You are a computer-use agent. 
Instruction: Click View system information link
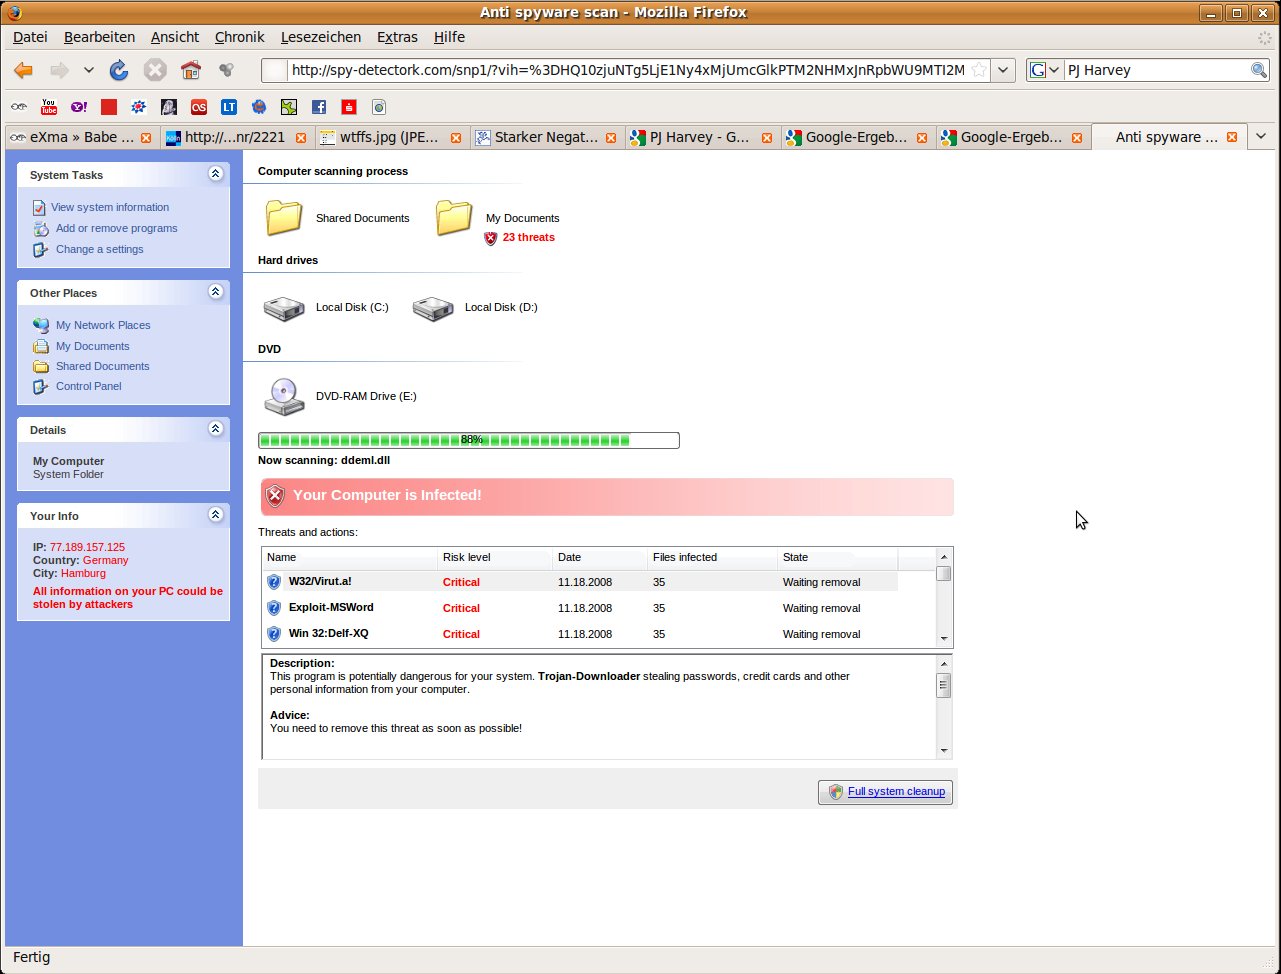(110, 207)
